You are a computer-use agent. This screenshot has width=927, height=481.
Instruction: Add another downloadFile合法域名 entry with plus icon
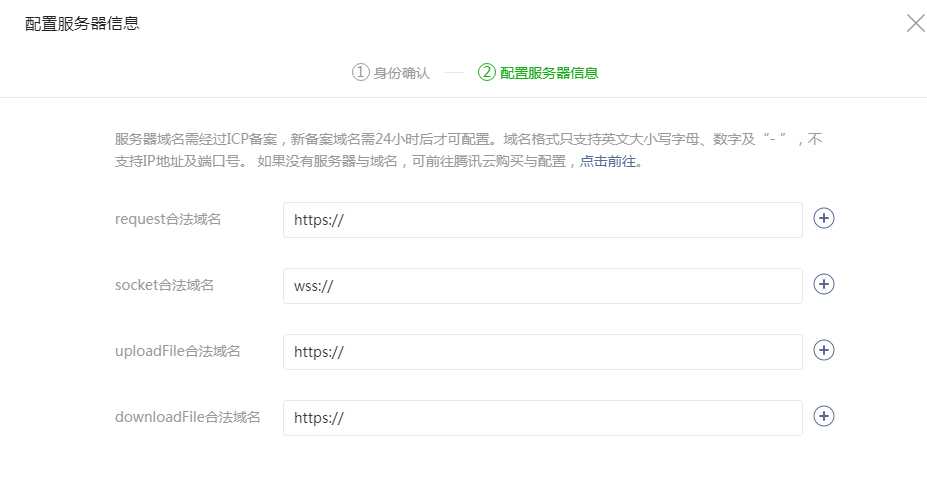[824, 416]
